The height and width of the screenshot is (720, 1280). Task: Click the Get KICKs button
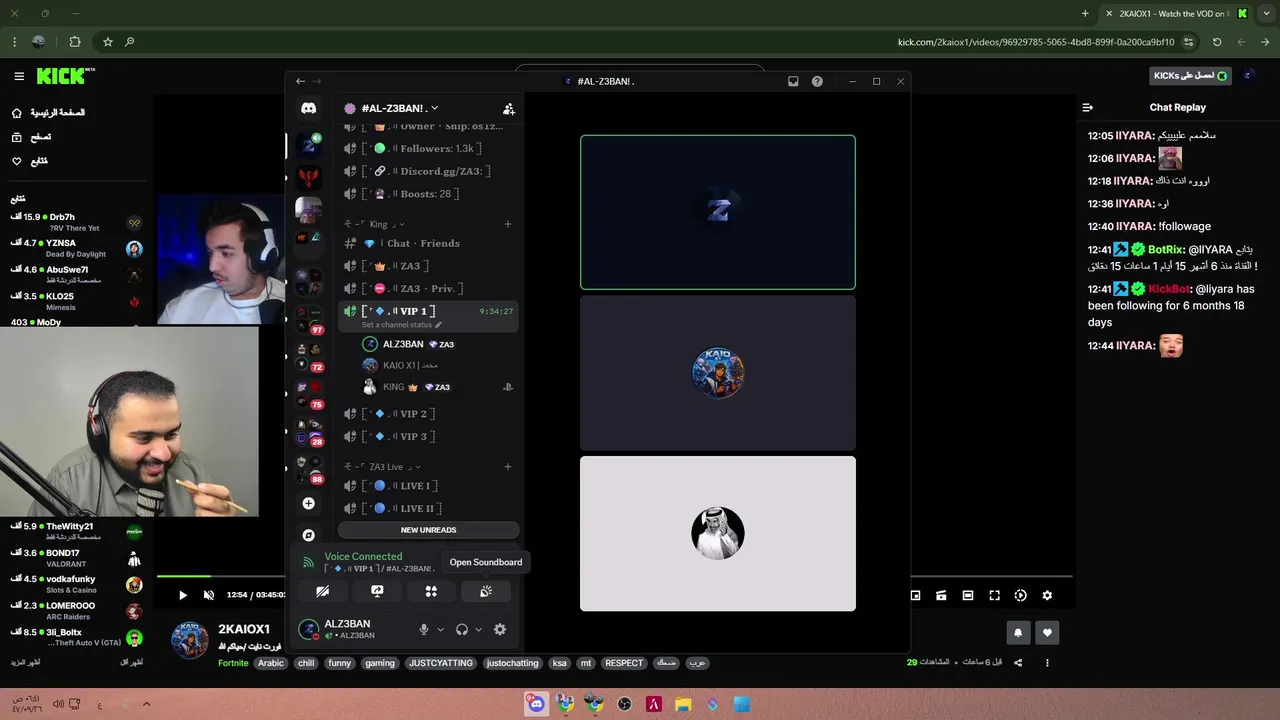(x=1190, y=76)
